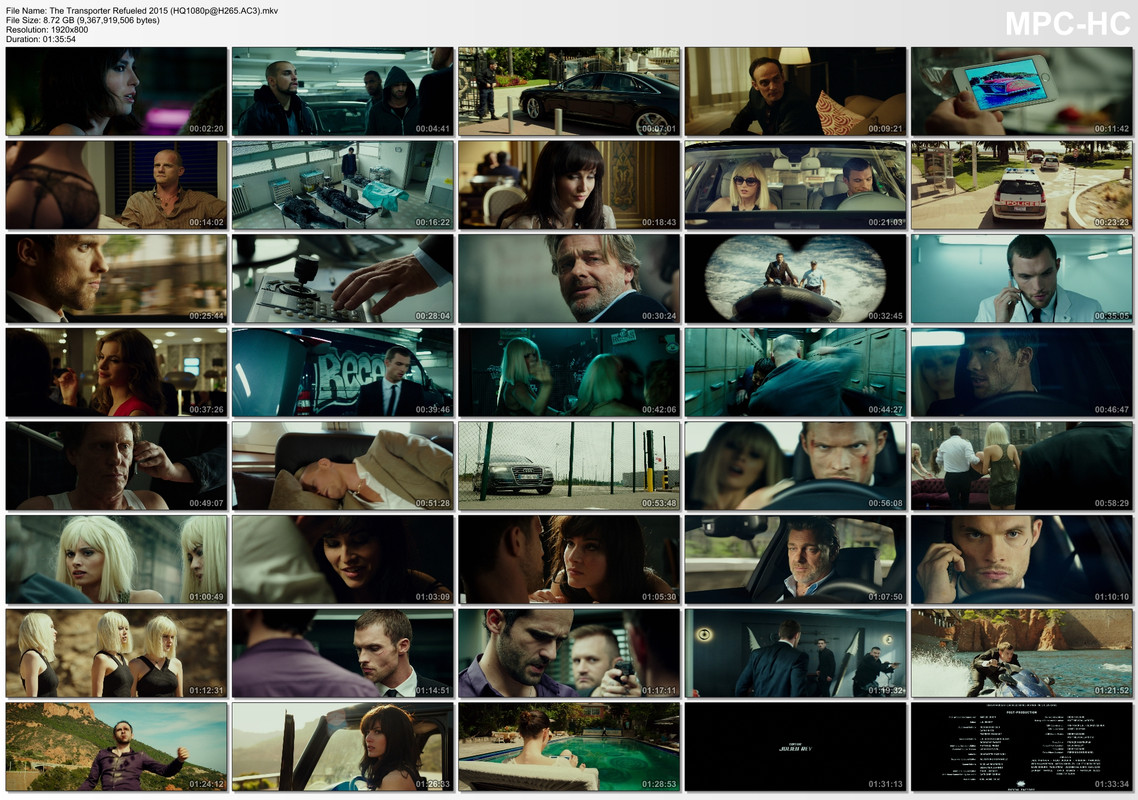
Task: Open the credits title frame at 01:31:13
Action: tap(795, 747)
